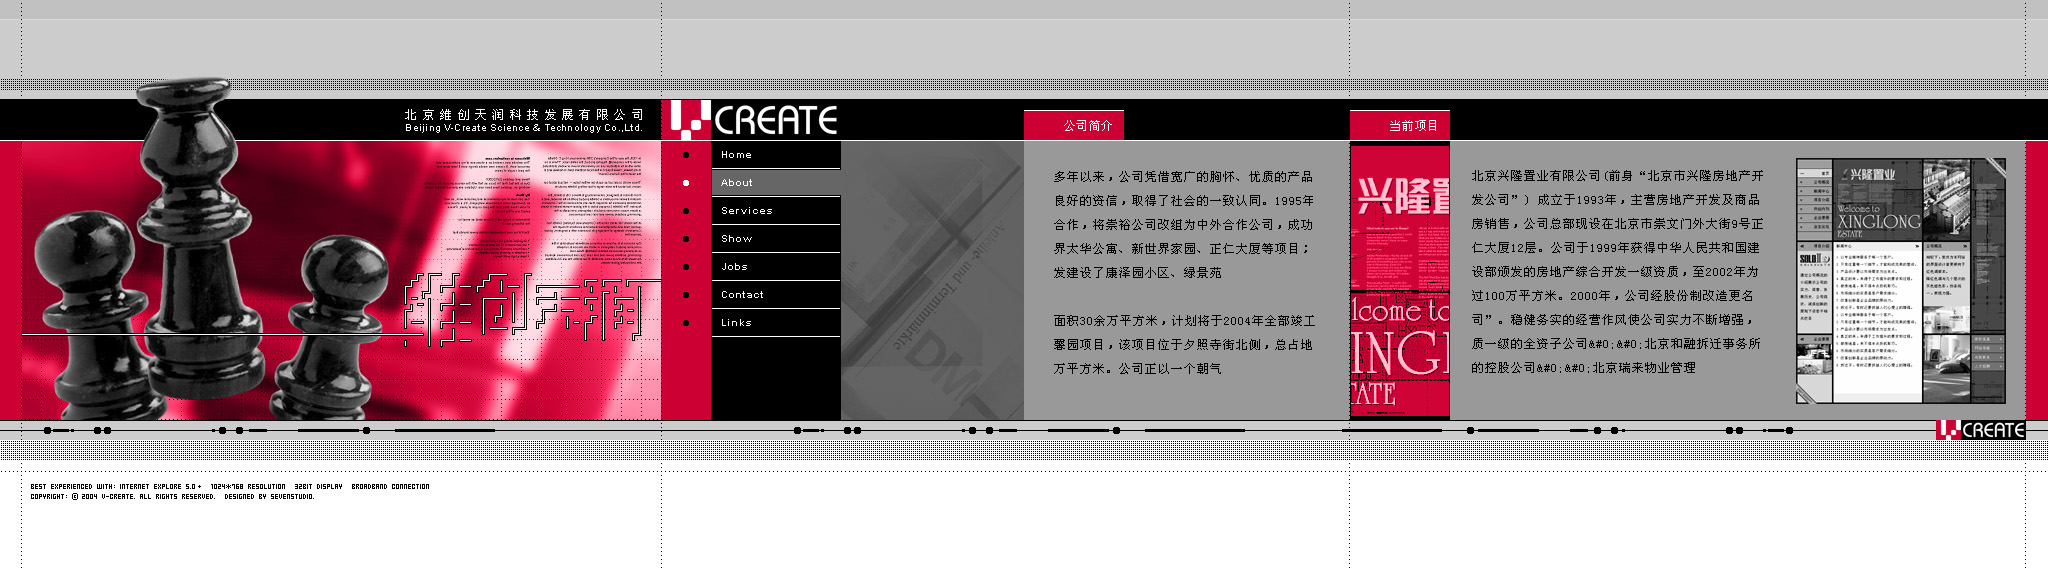Image resolution: width=2048 pixels, height=580 pixels.
Task: Click Beijing V-Create Science & Technology Co.,Ltd. text
Action: [524, 128]
